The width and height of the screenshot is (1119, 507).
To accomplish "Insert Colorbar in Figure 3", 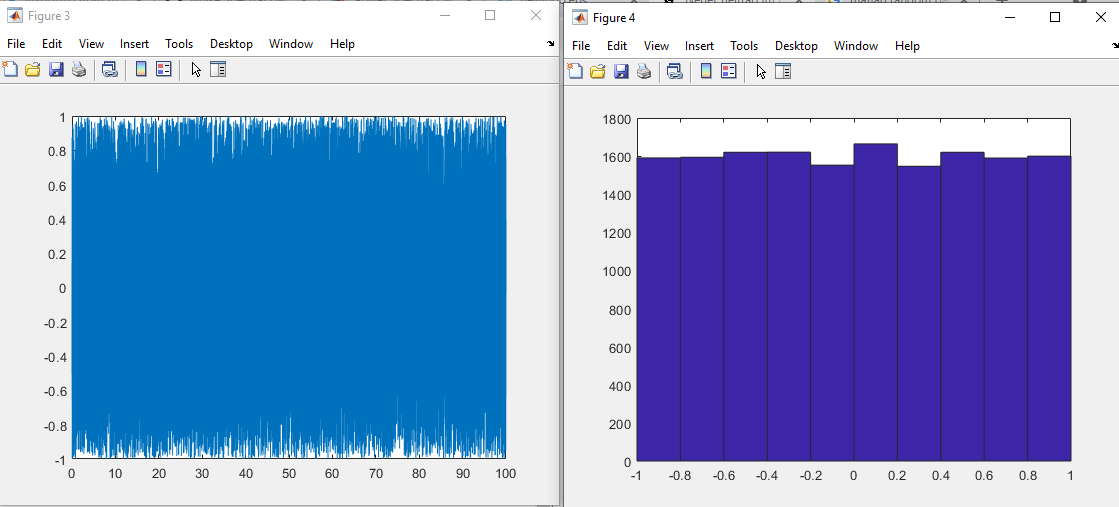I will [141, 69].
